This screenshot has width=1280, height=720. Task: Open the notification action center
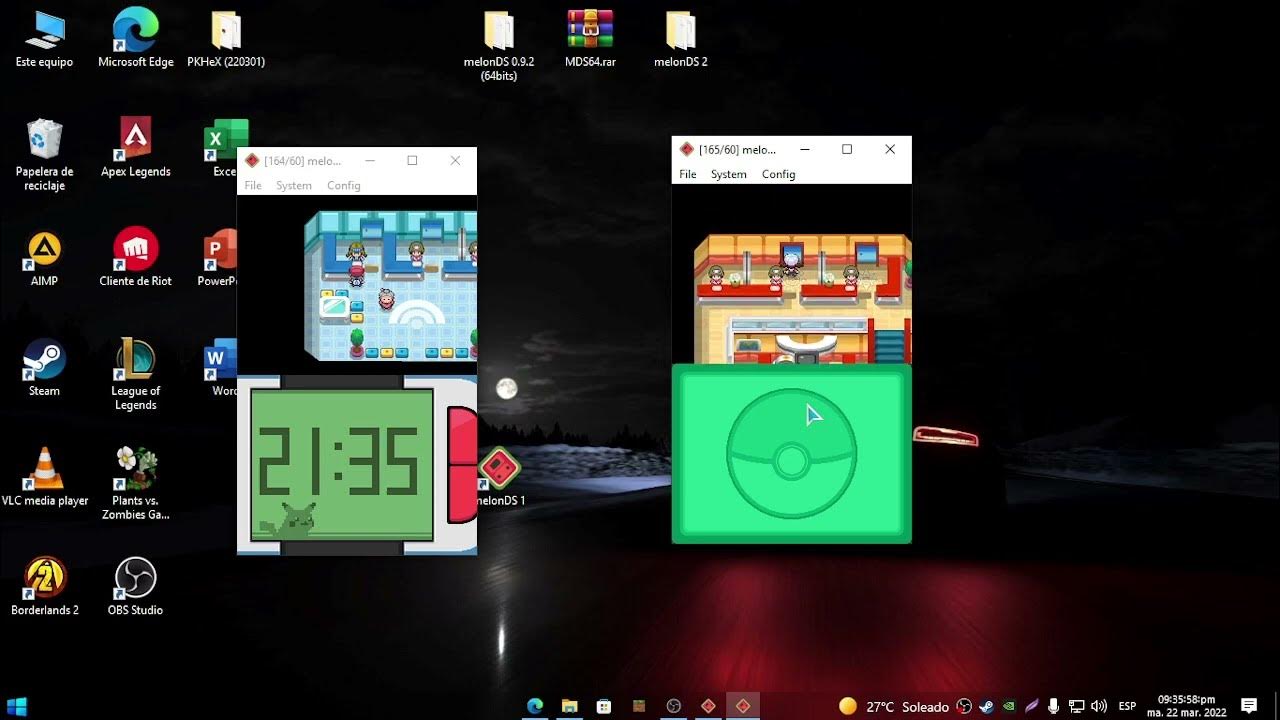(1248, 706)
